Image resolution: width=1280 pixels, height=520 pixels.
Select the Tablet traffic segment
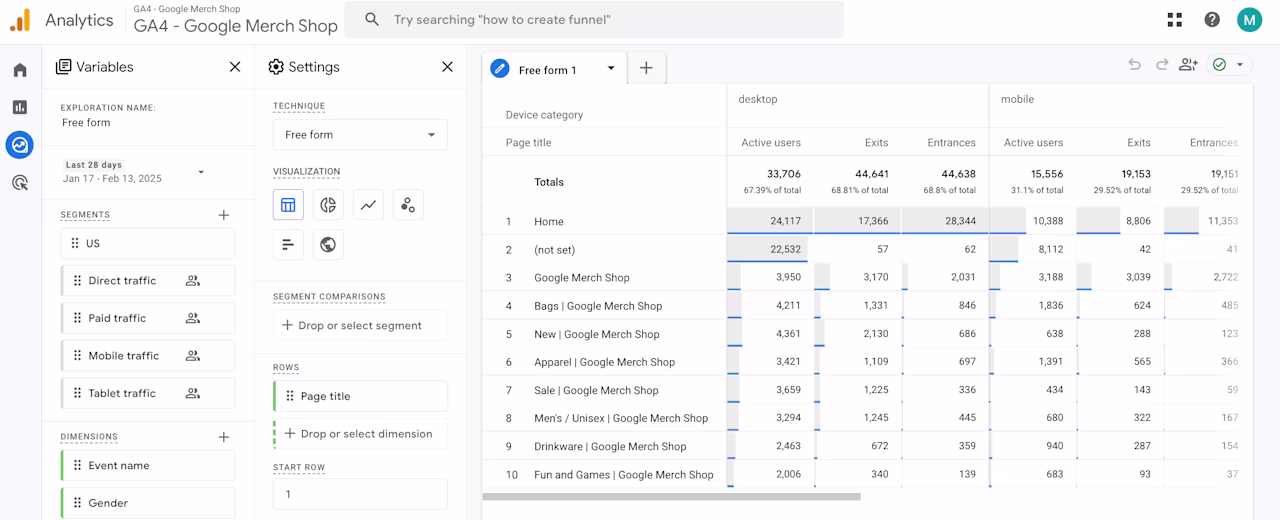pos(148,393)
